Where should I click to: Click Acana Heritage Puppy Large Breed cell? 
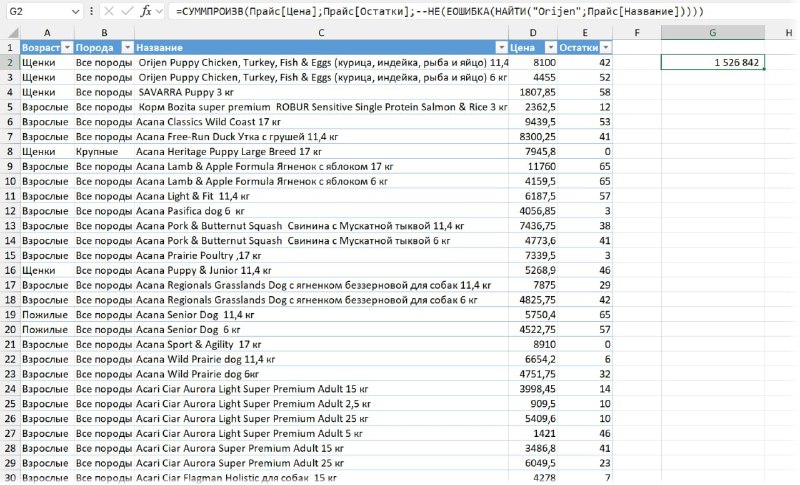tap(321, 151)
